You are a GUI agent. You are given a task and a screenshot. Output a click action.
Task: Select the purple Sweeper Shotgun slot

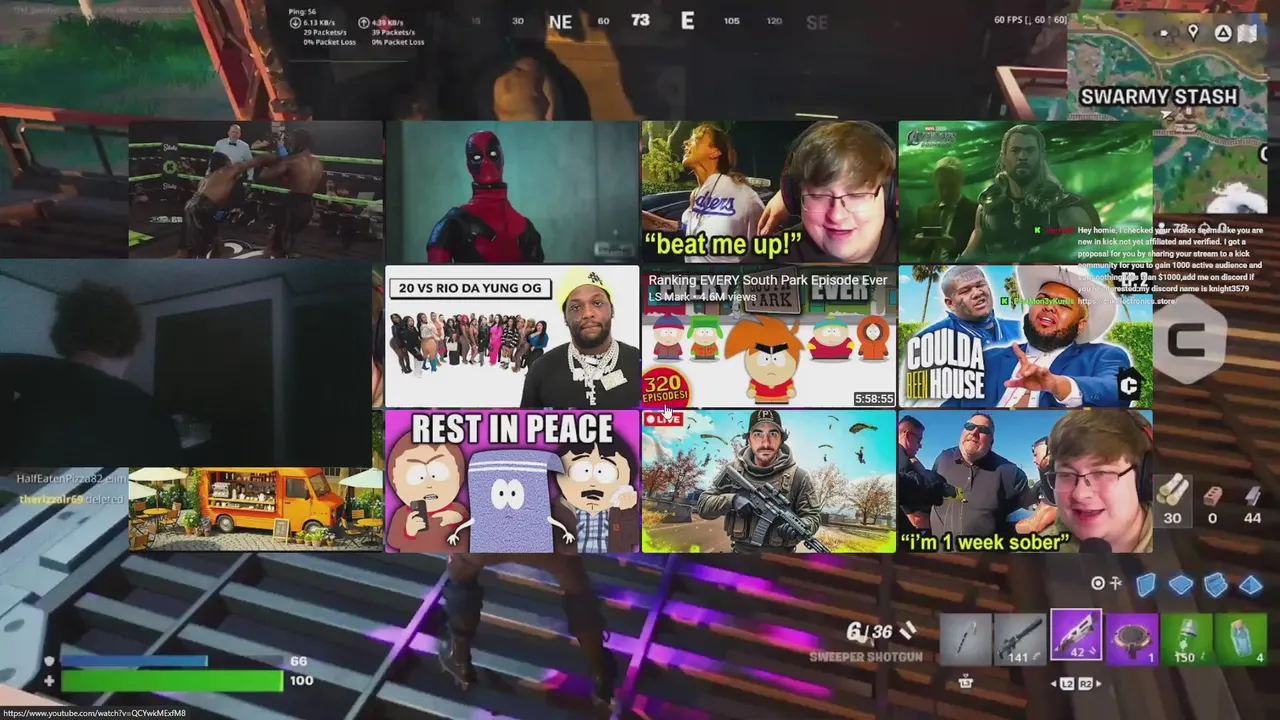point(1076,637)
